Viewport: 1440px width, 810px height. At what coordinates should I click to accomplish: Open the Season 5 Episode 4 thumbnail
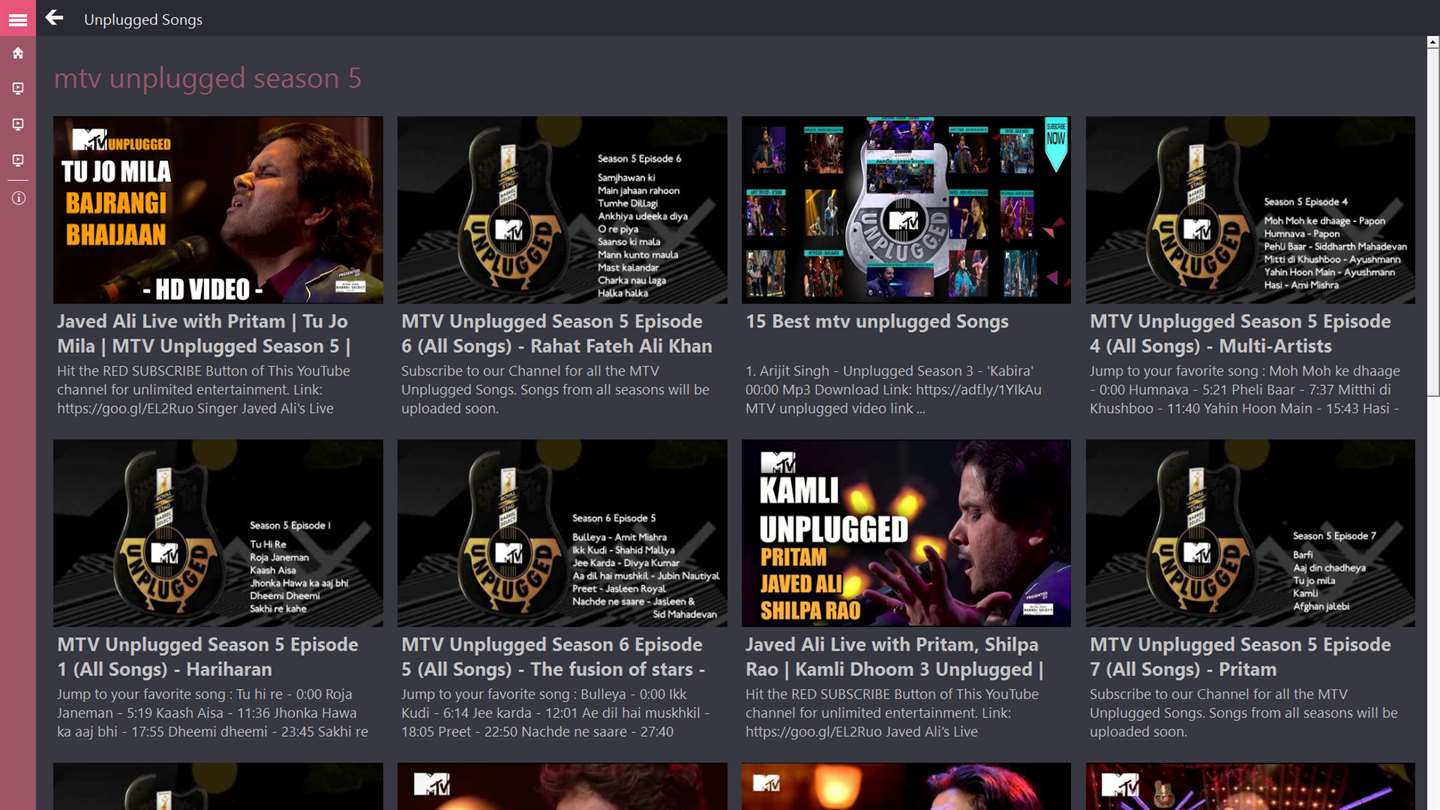click(1250, 210)
